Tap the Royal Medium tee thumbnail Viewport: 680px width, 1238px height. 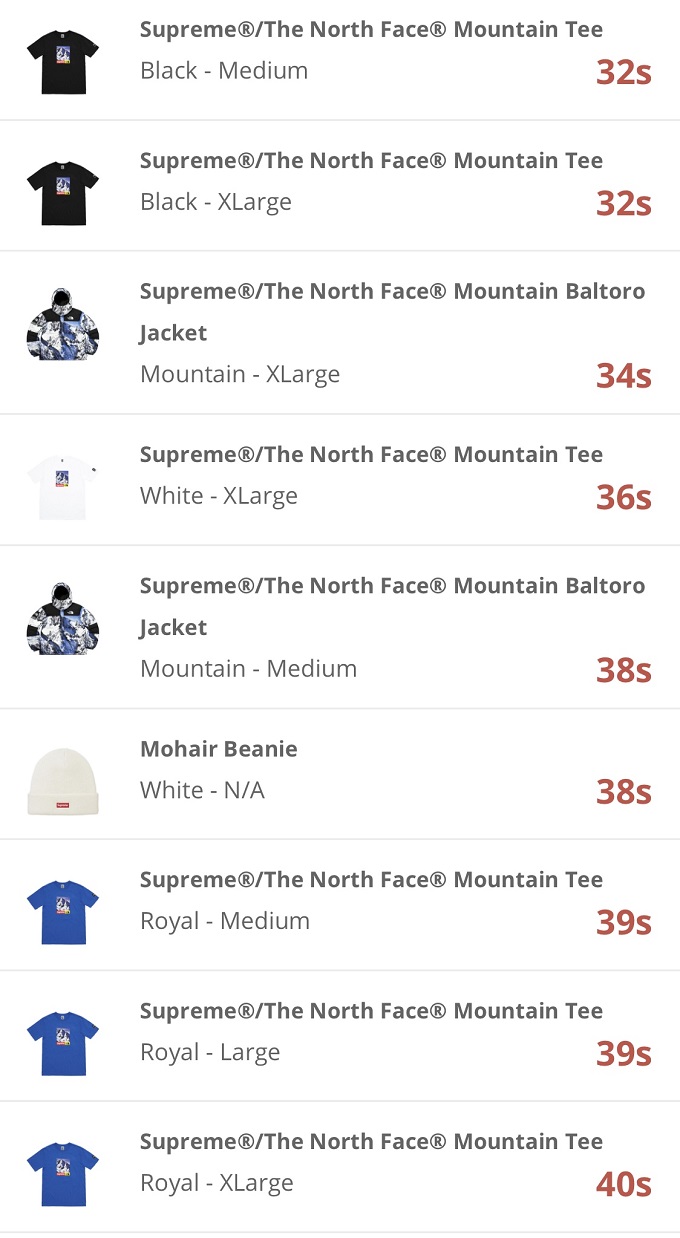pos(62,912)
